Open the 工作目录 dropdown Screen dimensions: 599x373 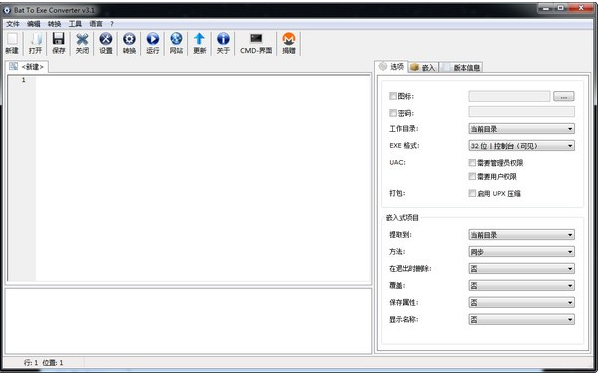coord(521,129)
